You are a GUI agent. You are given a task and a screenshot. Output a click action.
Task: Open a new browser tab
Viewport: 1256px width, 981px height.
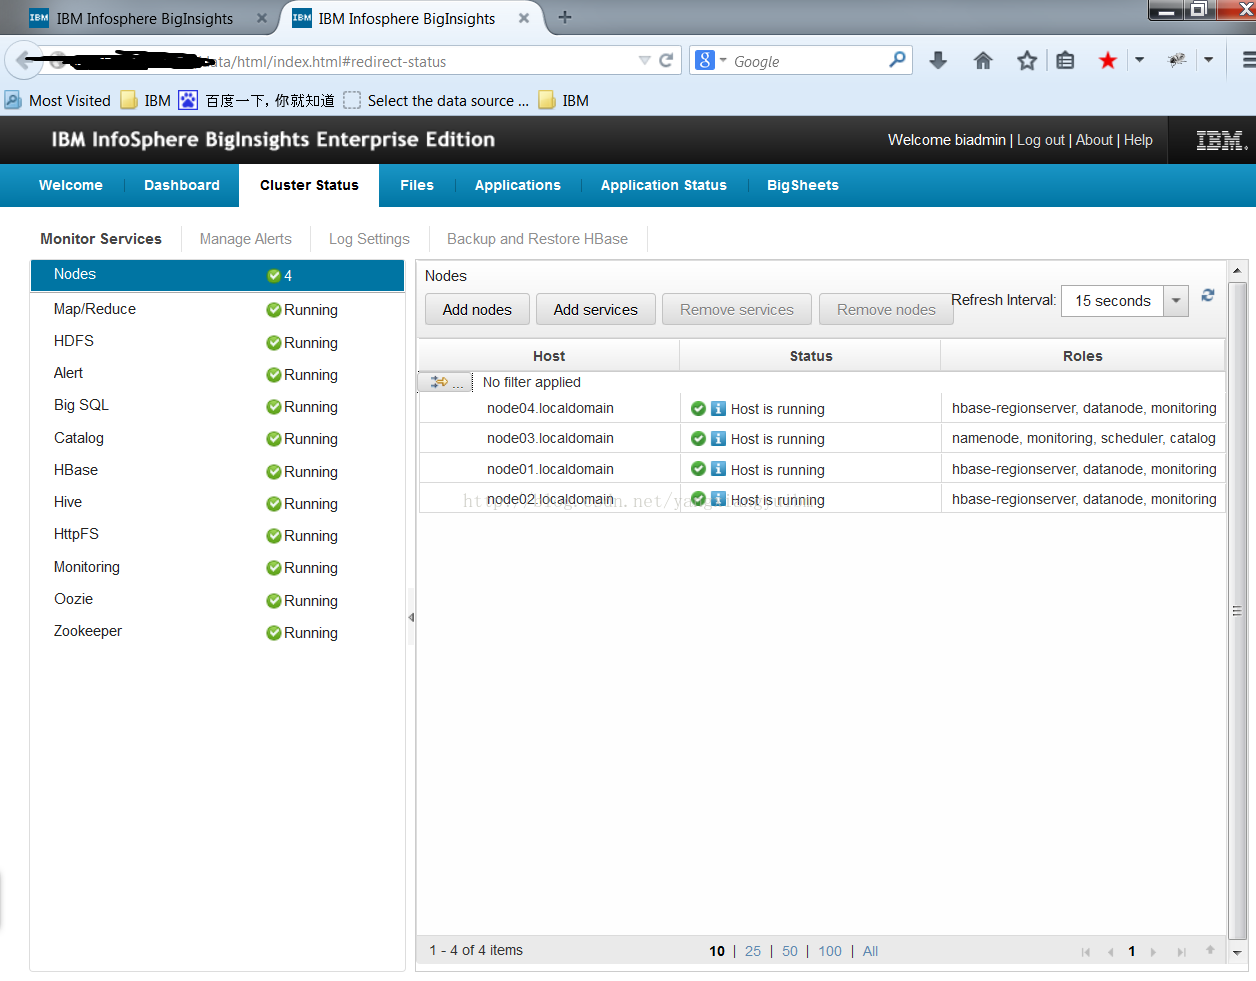tap(565, 17)
